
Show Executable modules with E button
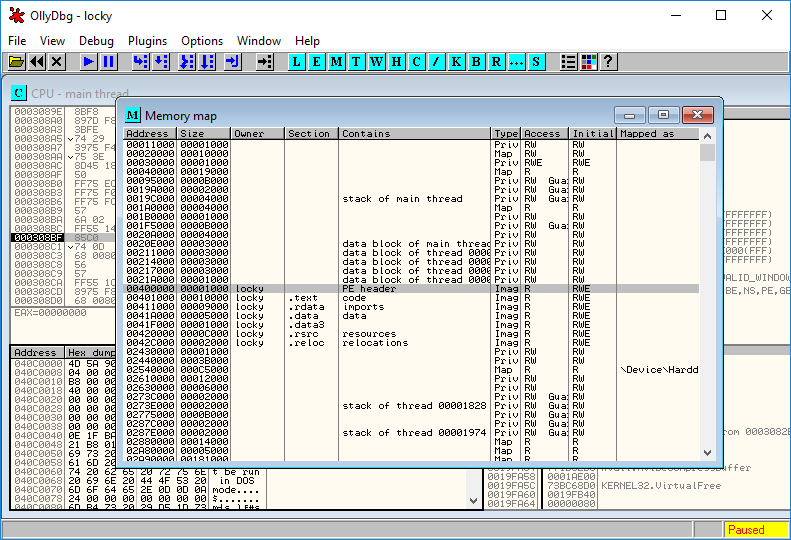[x=316, y=62]
